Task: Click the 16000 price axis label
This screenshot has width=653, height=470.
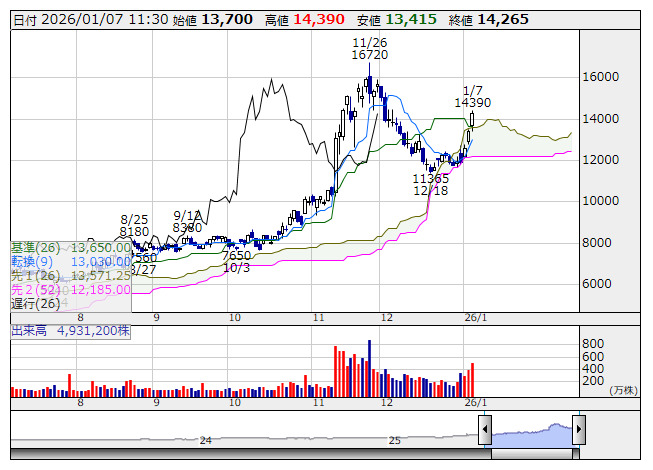Action: point(601,77)
